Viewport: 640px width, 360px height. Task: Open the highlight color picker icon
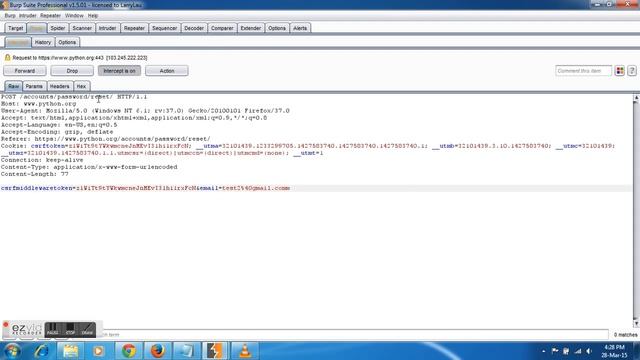click(x=620, y=71)
